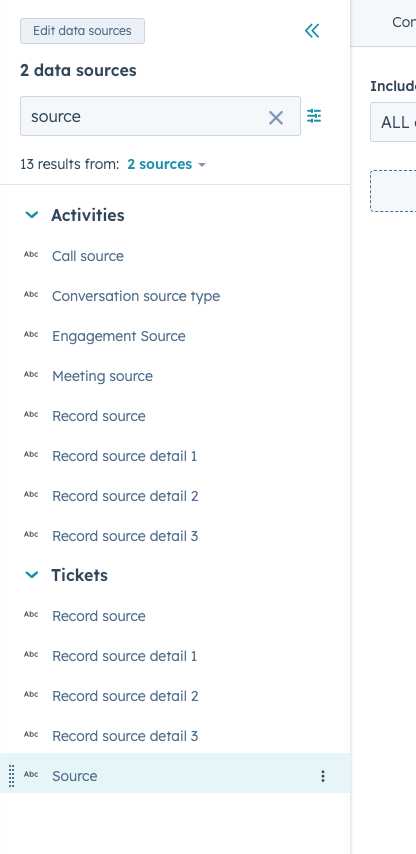Viewport: 416px width, 854px height.
Task: Clear the search field with the X icon
Action: point(276,117)
